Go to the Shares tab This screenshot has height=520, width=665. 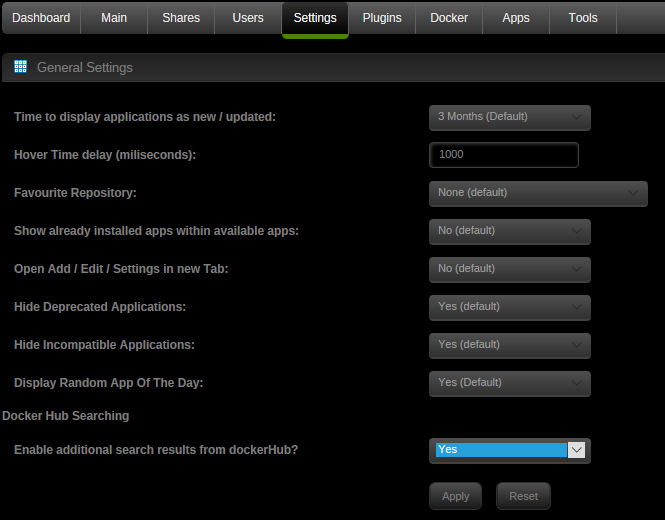pyautogui.click(x=181, y=18)
